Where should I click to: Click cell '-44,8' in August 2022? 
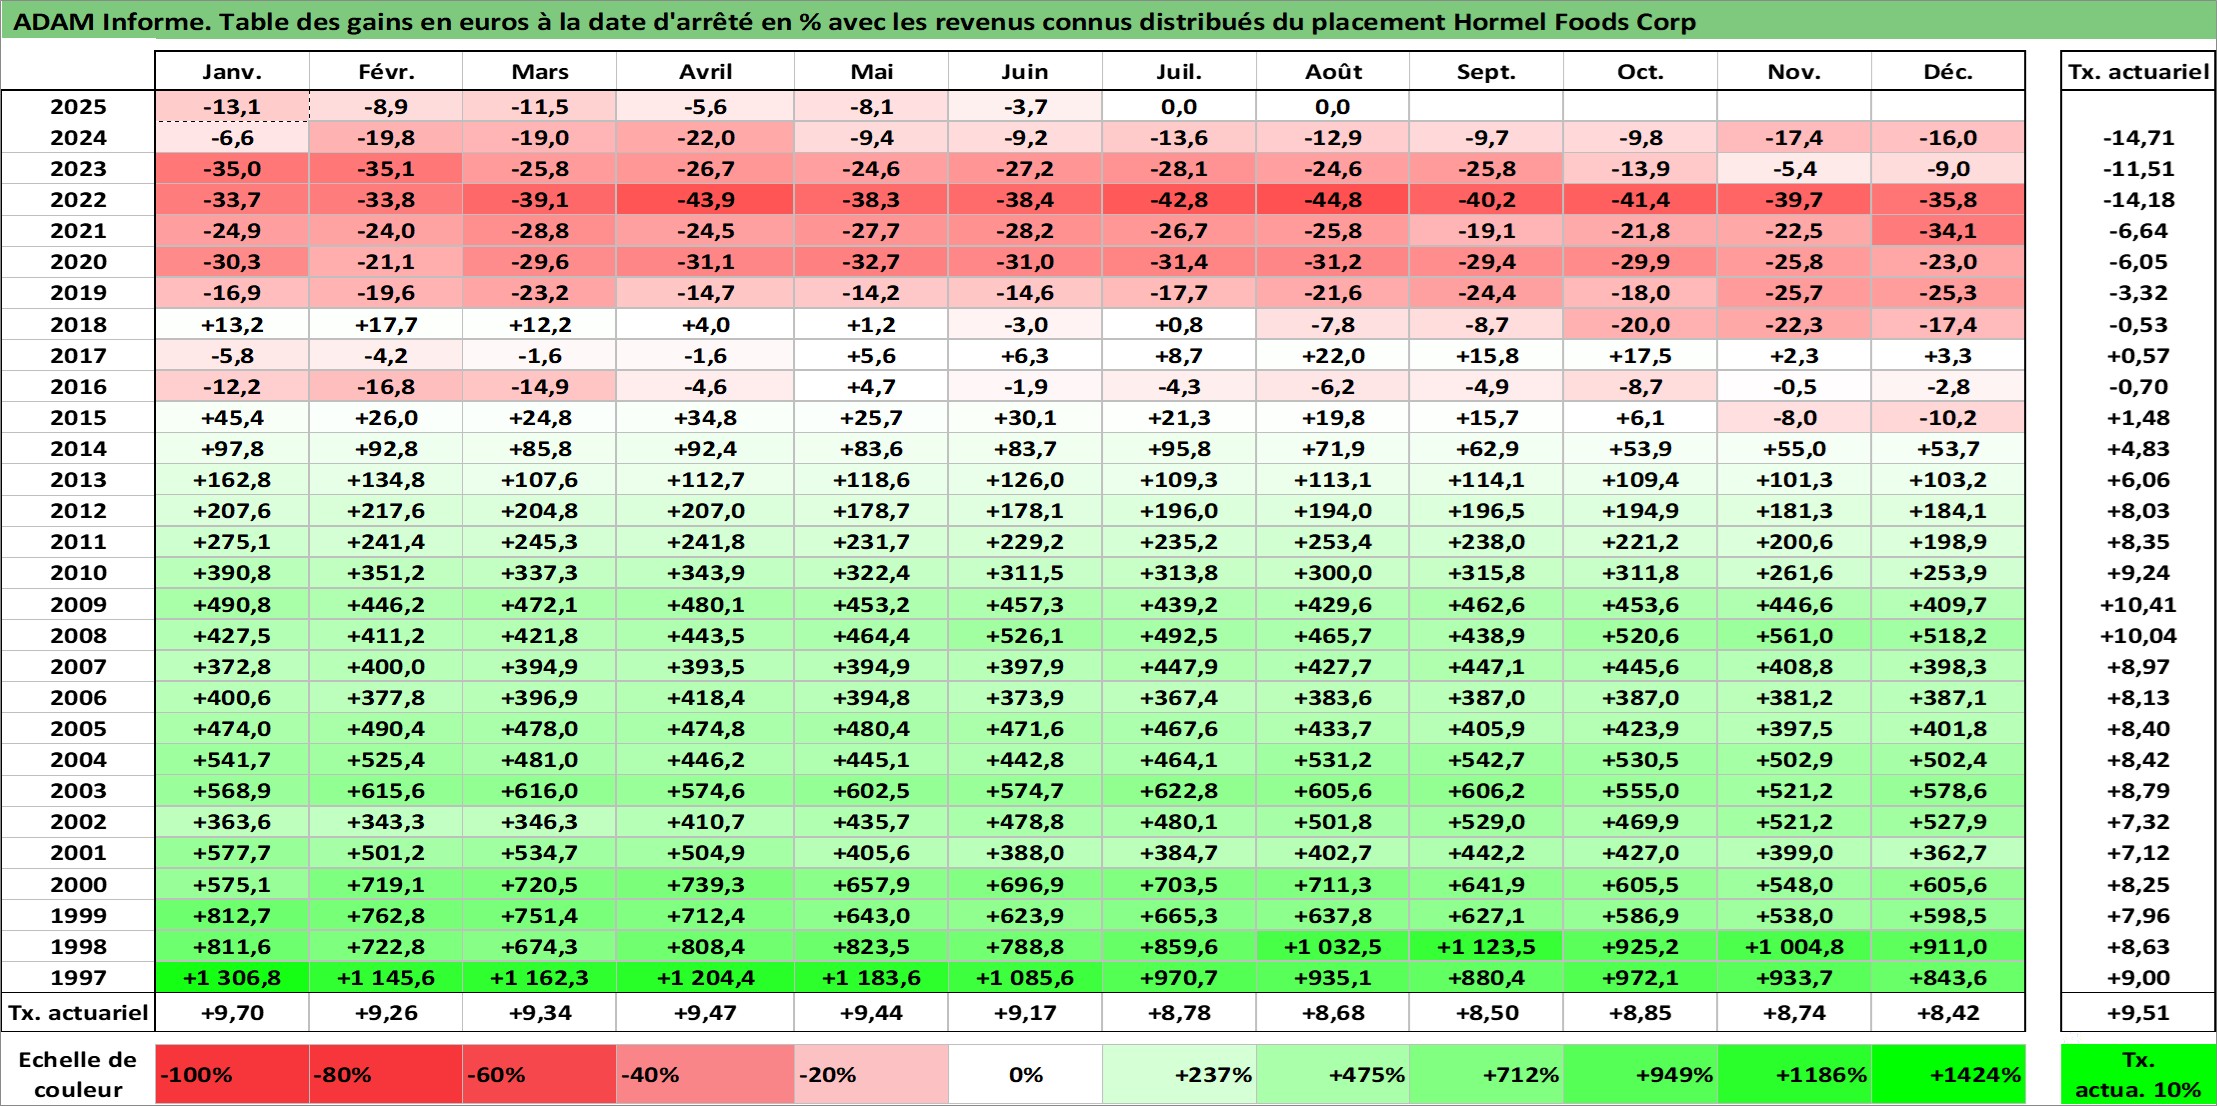(x=1333, y=200)
